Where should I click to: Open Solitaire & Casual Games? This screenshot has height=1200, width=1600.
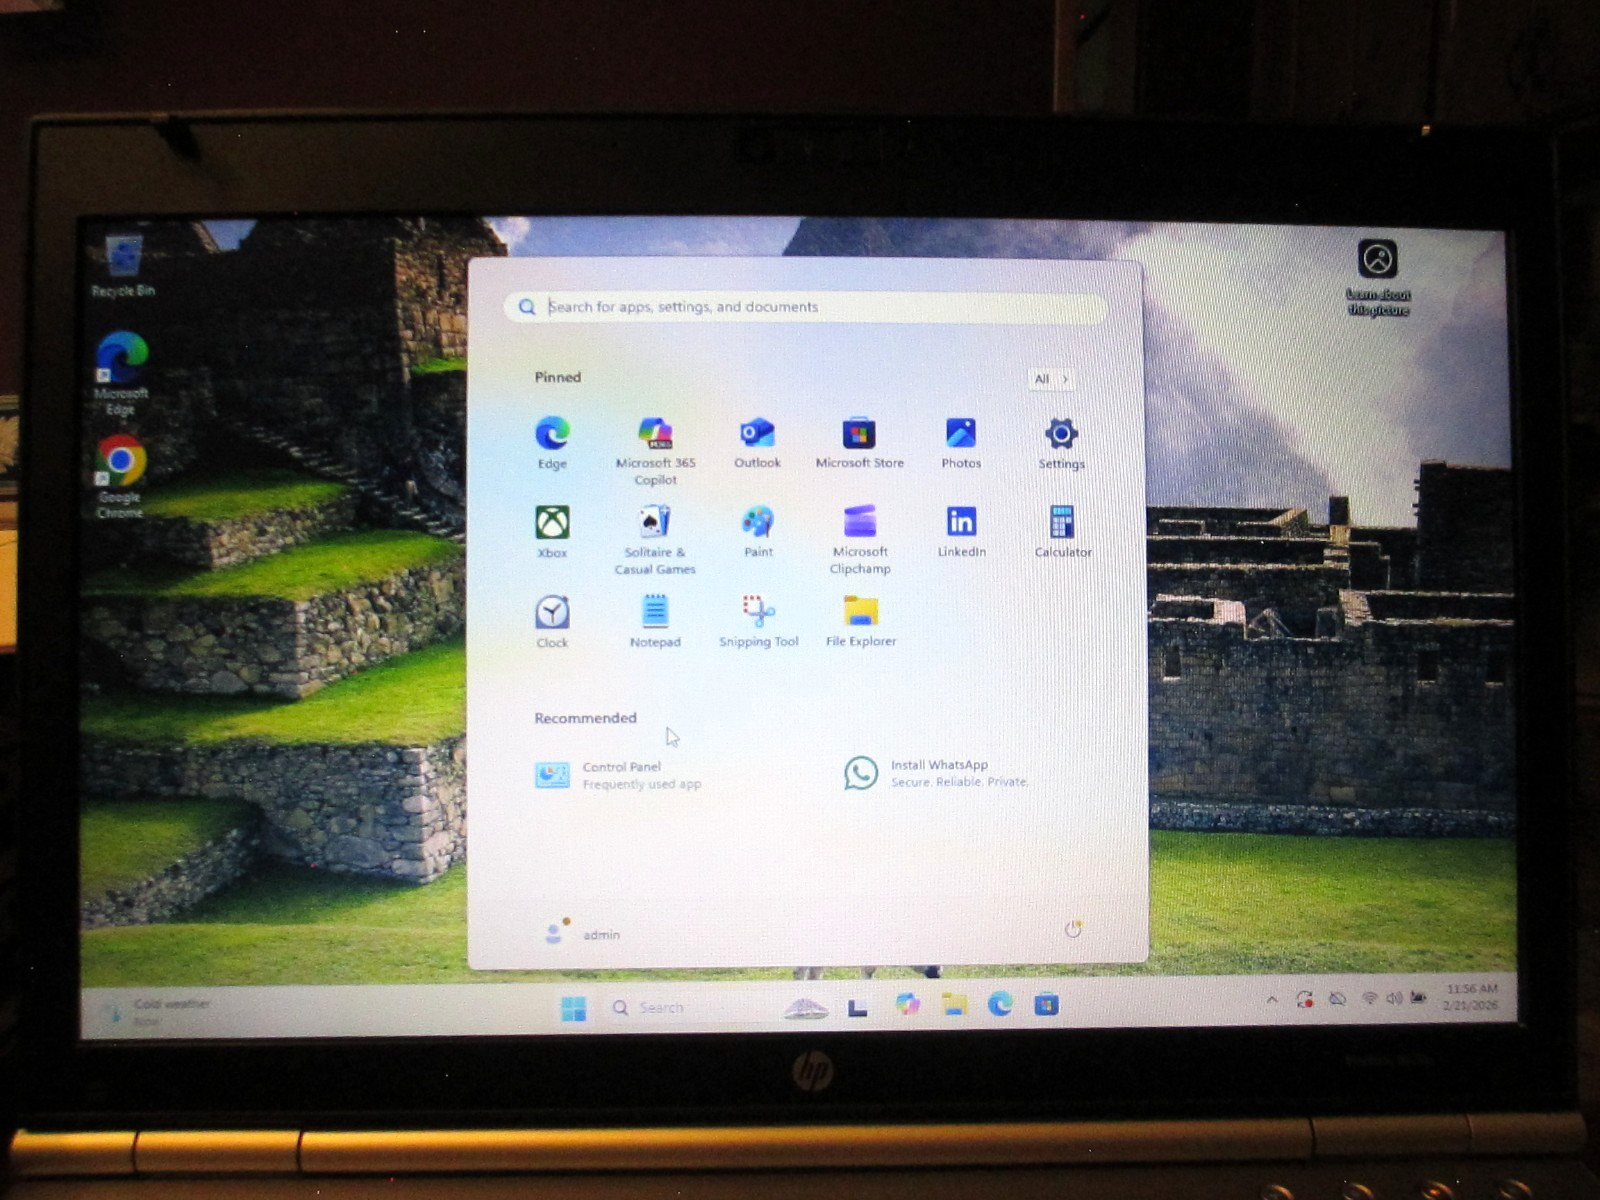[655, 540]
